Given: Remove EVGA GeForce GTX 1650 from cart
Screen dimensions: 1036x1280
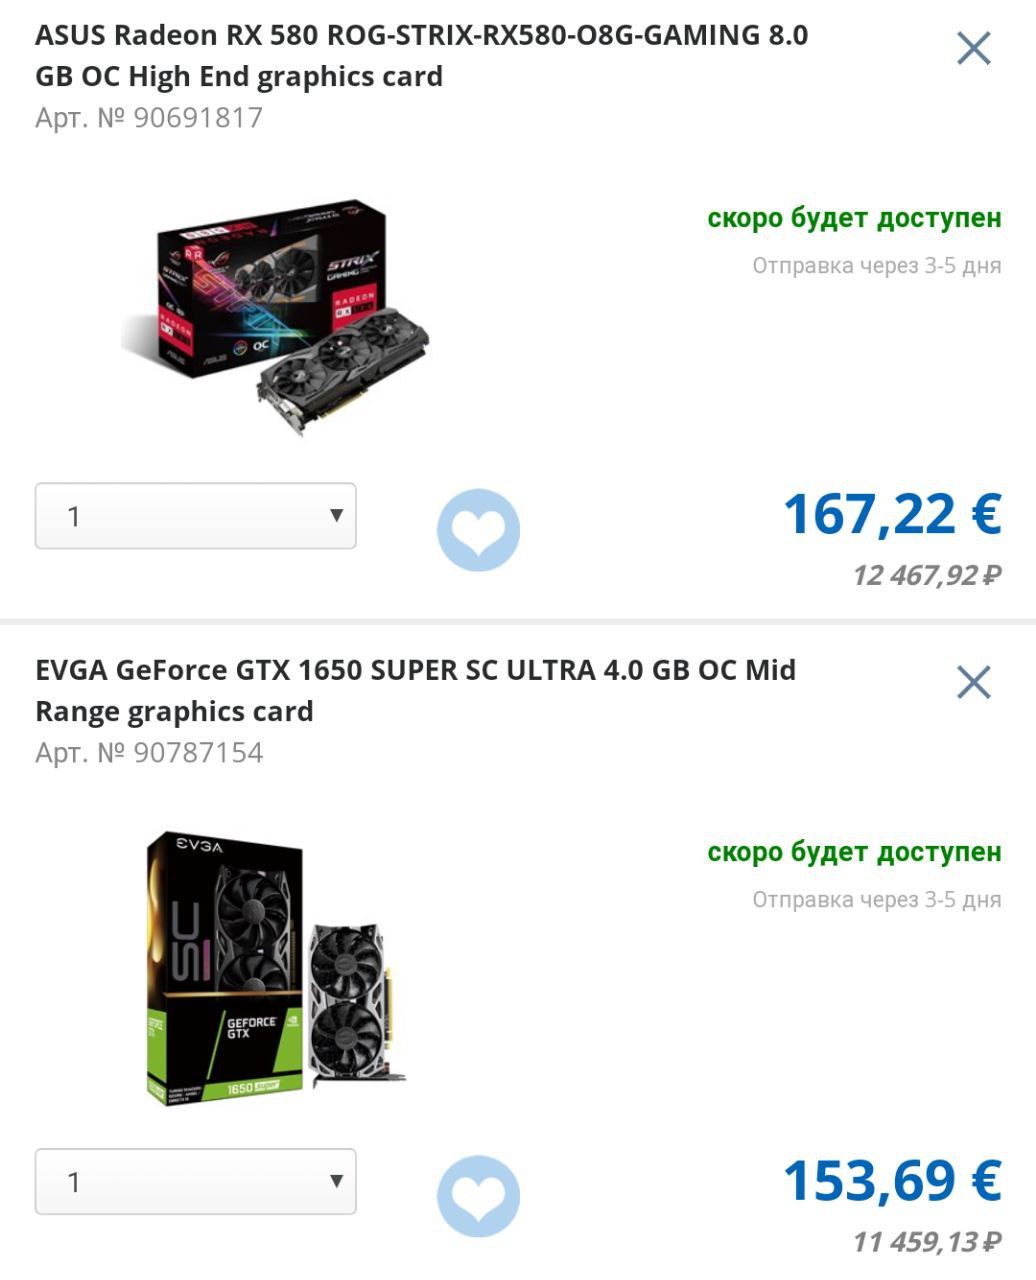Looking at the screenshot, I should 973,682.
